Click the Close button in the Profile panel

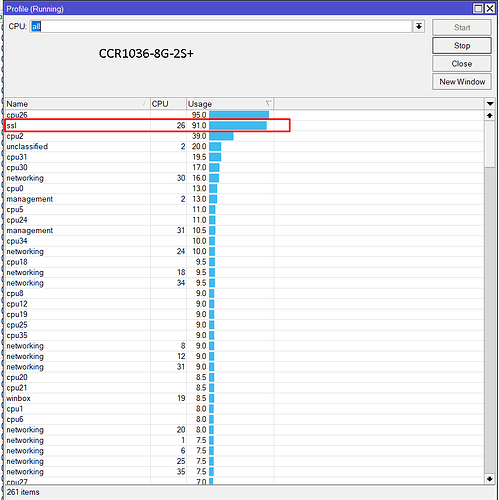[462, 64]
